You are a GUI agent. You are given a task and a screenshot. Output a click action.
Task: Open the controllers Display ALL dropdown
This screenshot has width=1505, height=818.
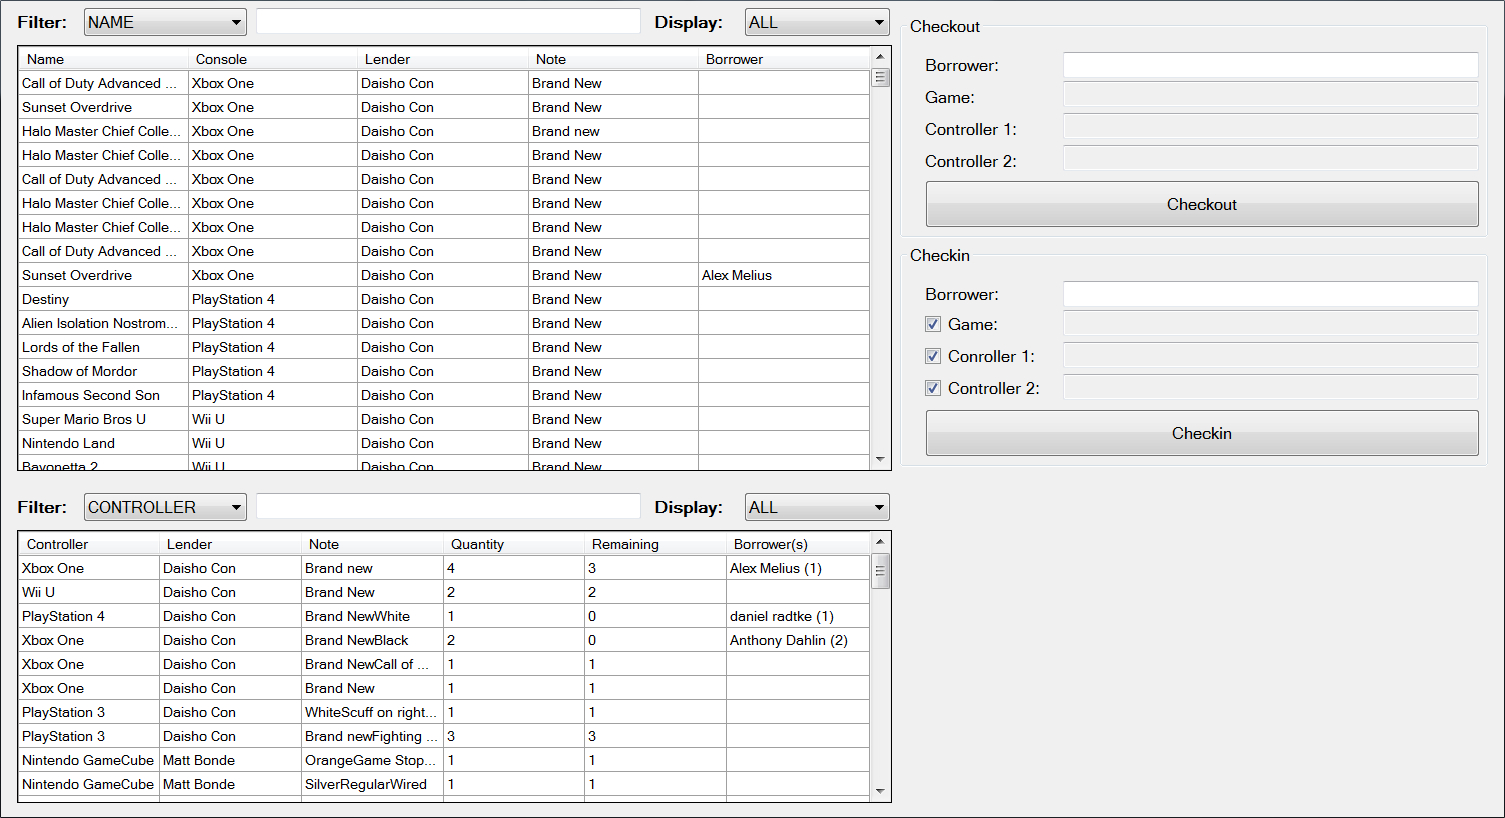point(817,507)
